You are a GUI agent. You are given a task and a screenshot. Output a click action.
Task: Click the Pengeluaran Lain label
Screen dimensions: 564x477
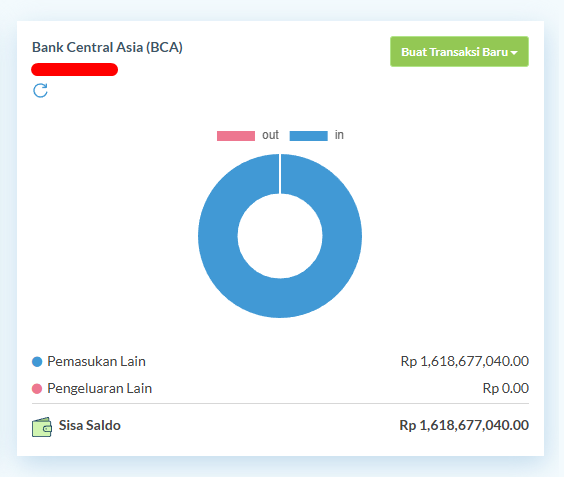(100, 389)
